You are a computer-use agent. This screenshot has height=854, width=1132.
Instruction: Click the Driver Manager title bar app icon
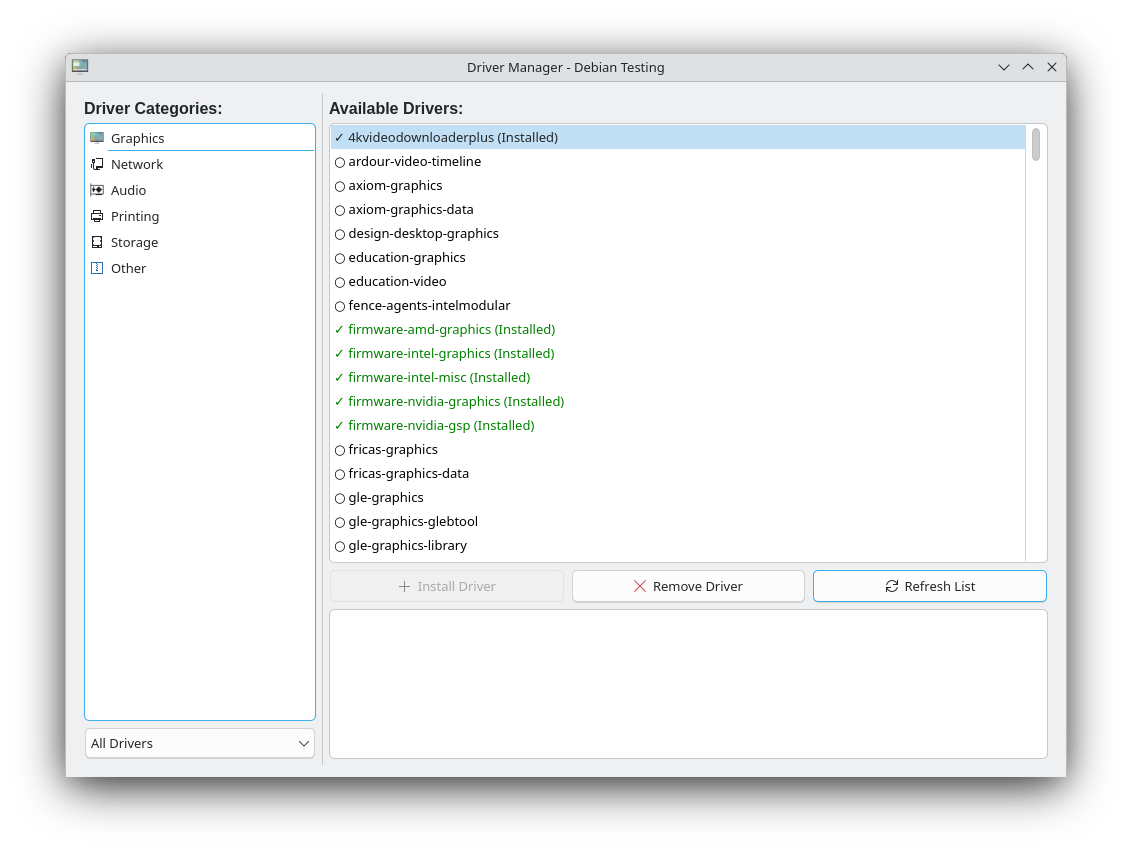click(80, 66)
